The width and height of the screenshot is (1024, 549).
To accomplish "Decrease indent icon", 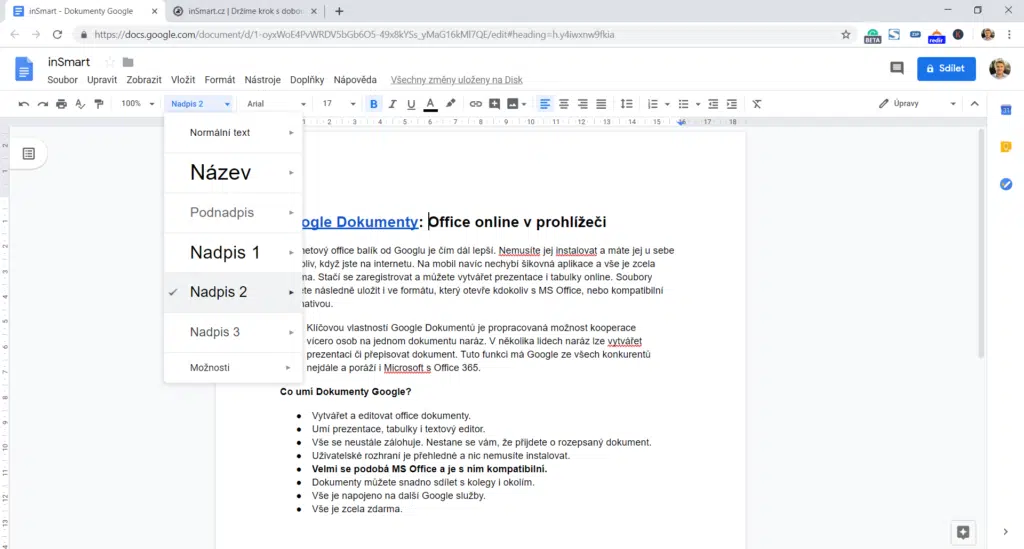I will pos(713,104).
